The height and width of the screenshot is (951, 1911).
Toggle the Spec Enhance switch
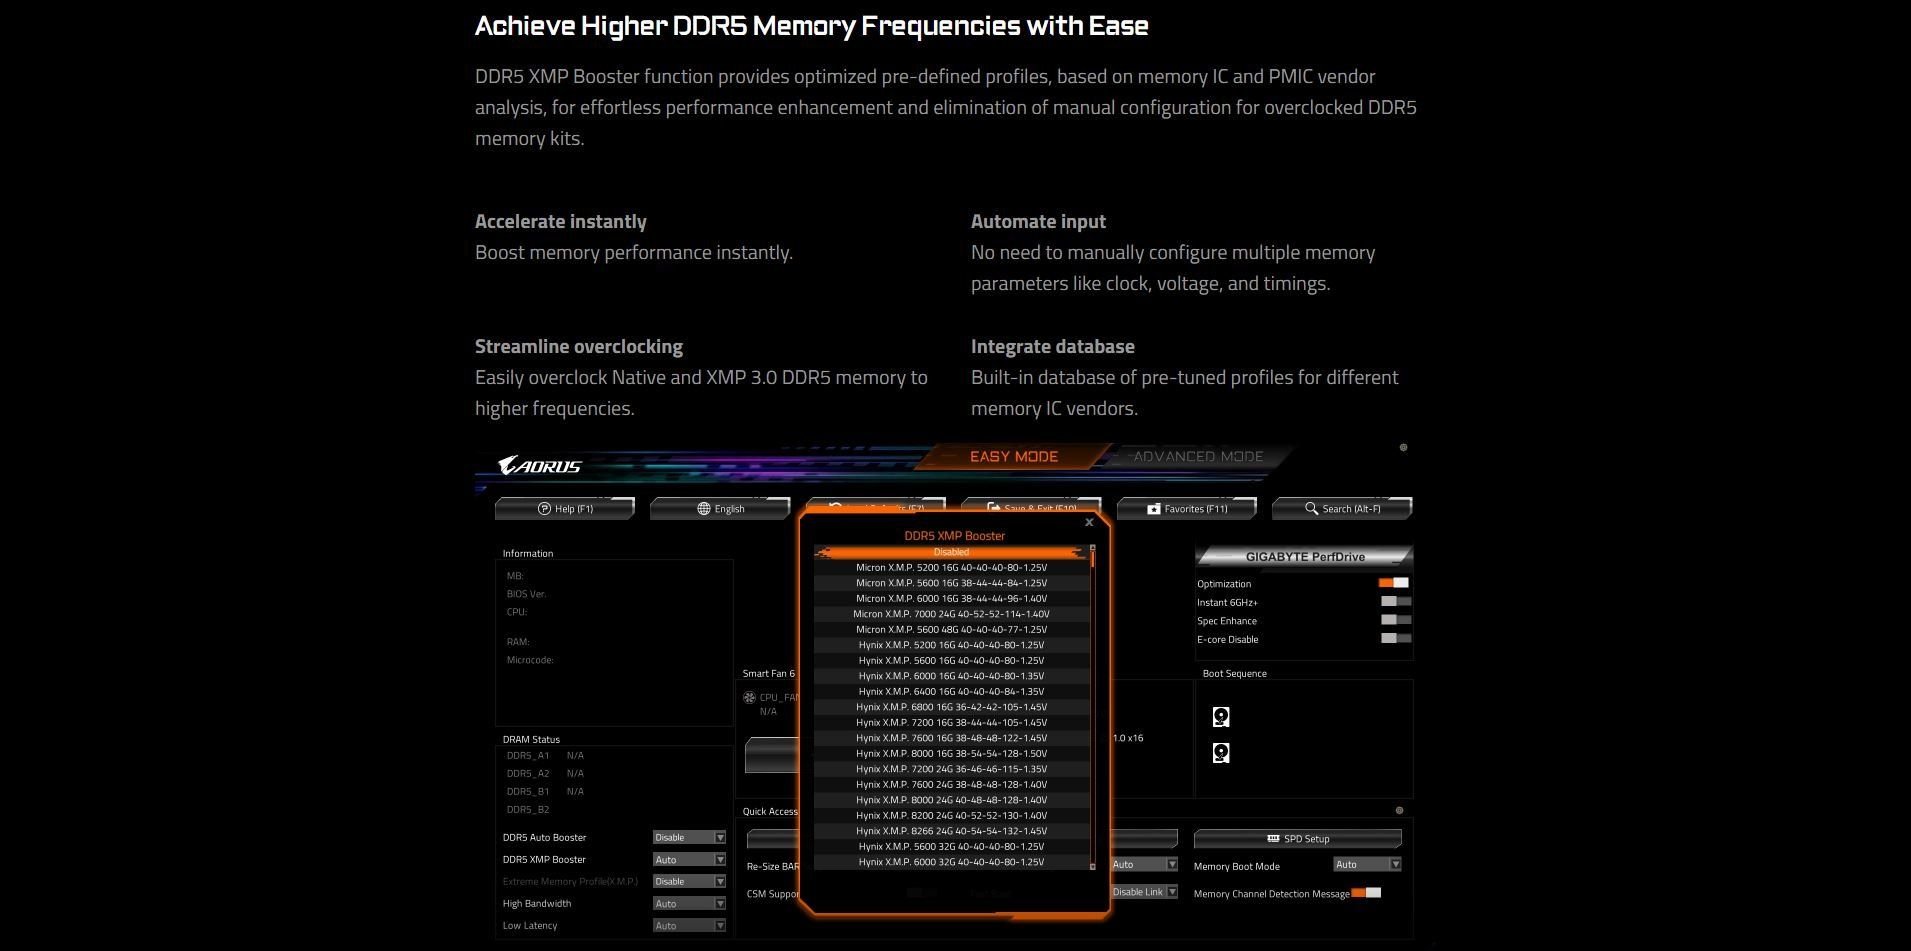click(x=1396, y=620)
